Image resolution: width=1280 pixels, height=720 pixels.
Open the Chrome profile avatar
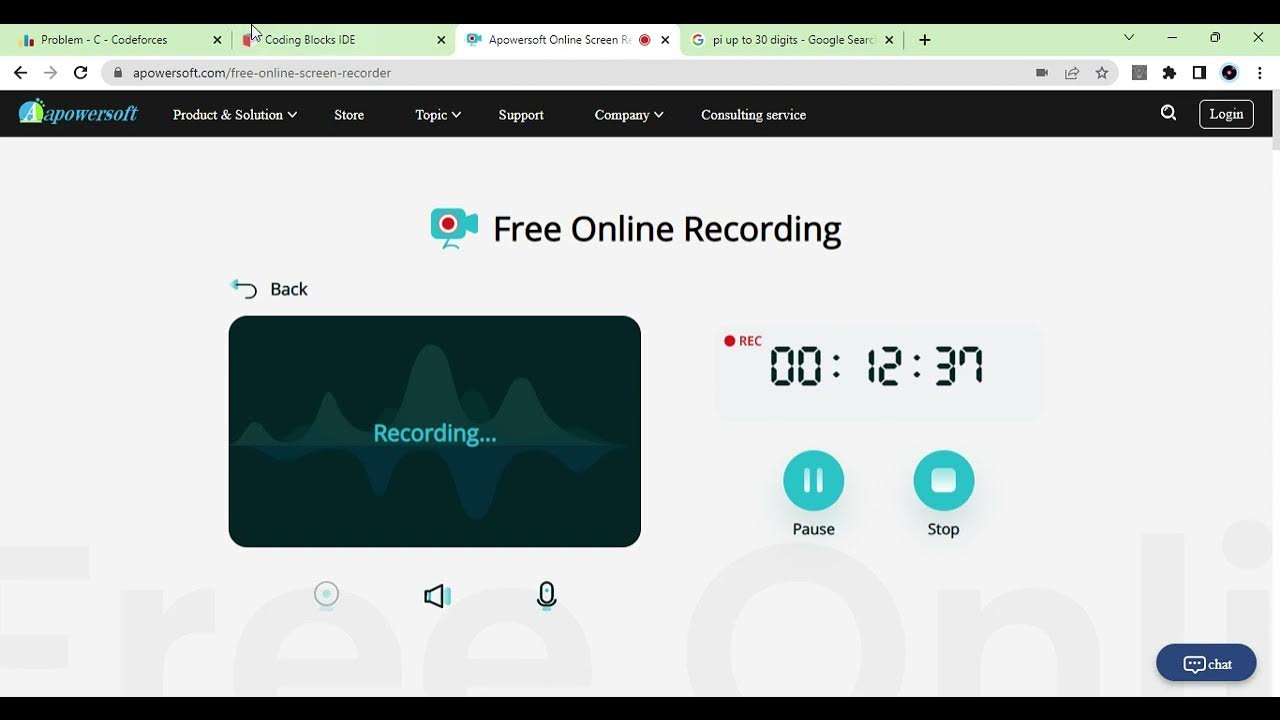1230,73
